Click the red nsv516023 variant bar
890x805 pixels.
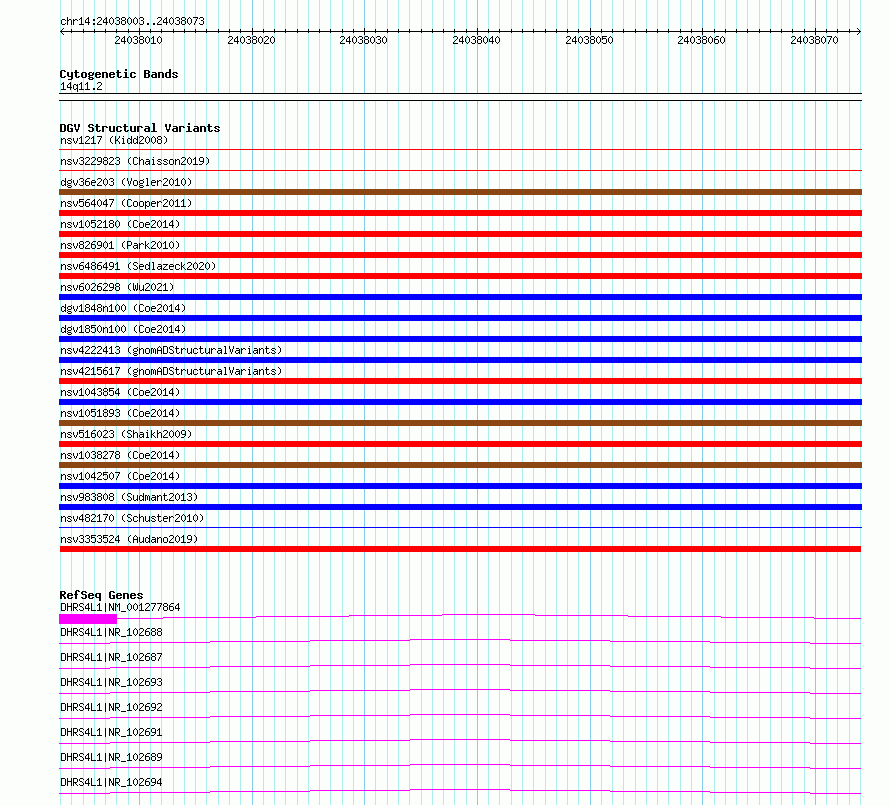(x=460, y=444)
